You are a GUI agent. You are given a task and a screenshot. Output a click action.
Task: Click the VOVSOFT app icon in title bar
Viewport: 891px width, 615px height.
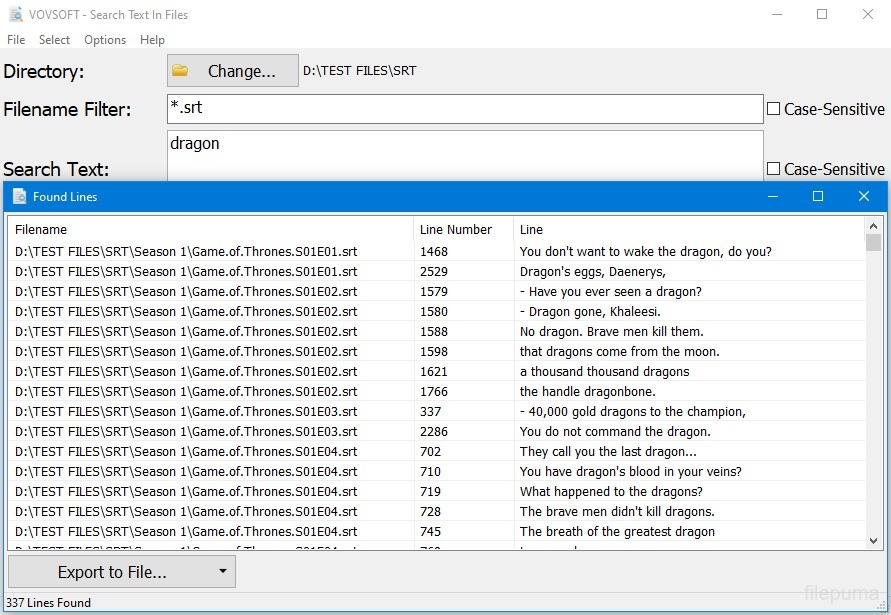click(x=15, y=15)
